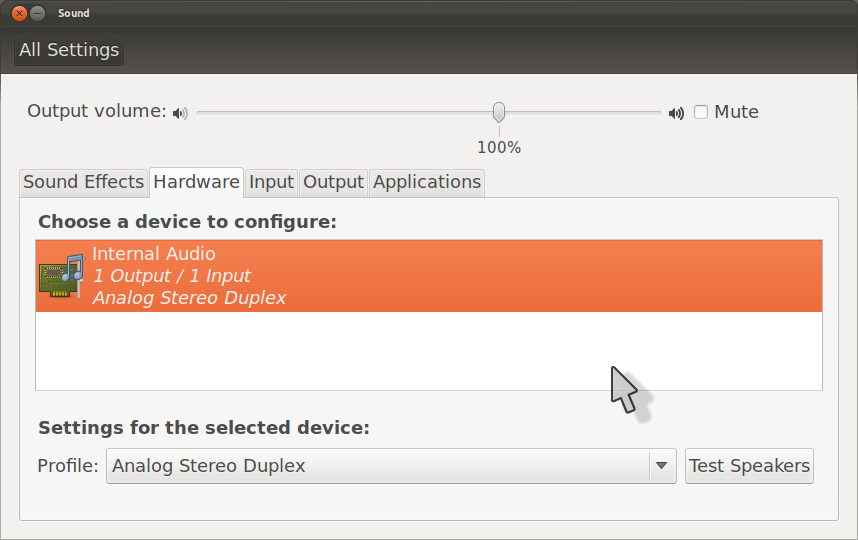Close the Sound window
The image size is (858, 540).
click(19, 13)
